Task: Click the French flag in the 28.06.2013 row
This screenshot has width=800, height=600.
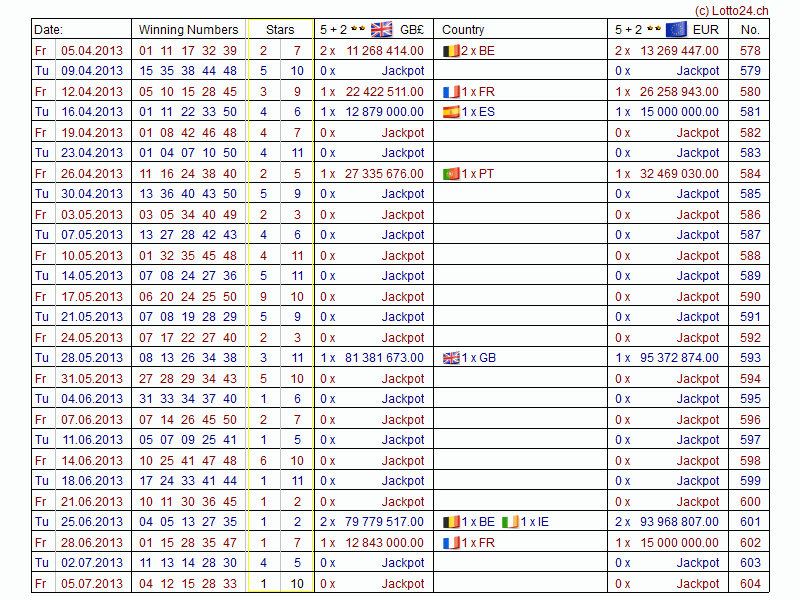Action: coord(451,542)
